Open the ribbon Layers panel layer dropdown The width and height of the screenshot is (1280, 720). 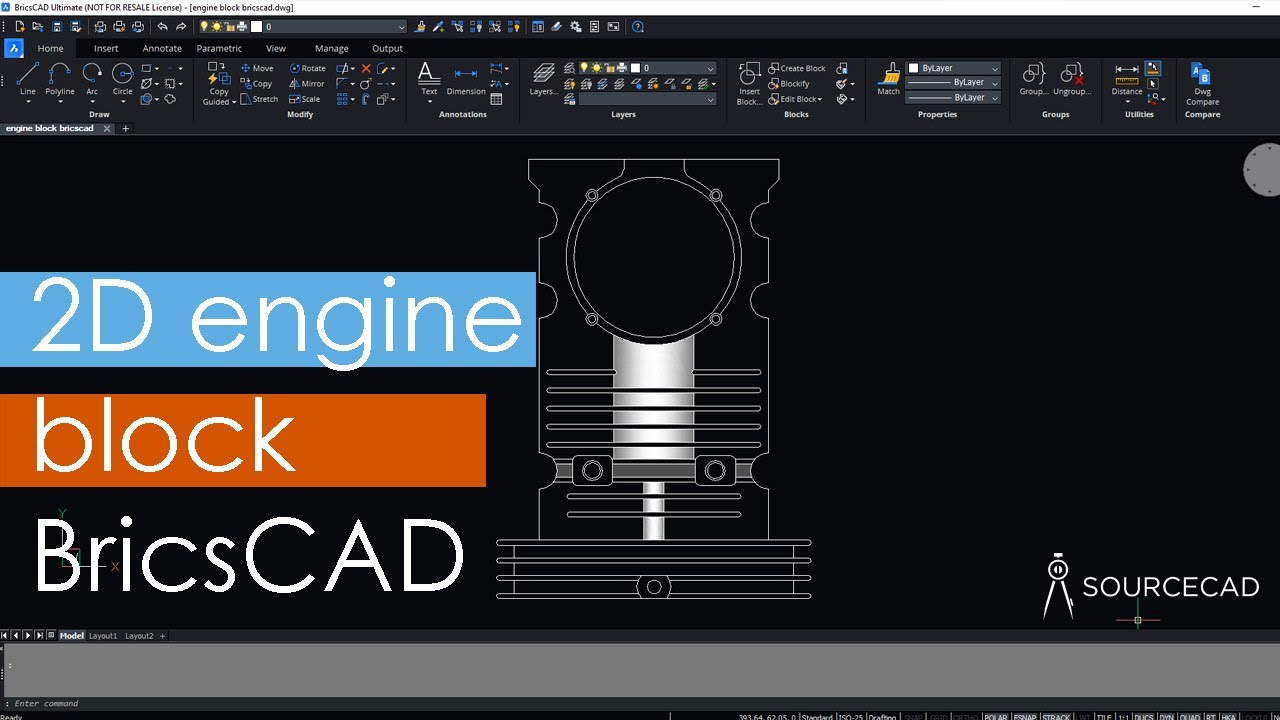click(x=711, y=68)
